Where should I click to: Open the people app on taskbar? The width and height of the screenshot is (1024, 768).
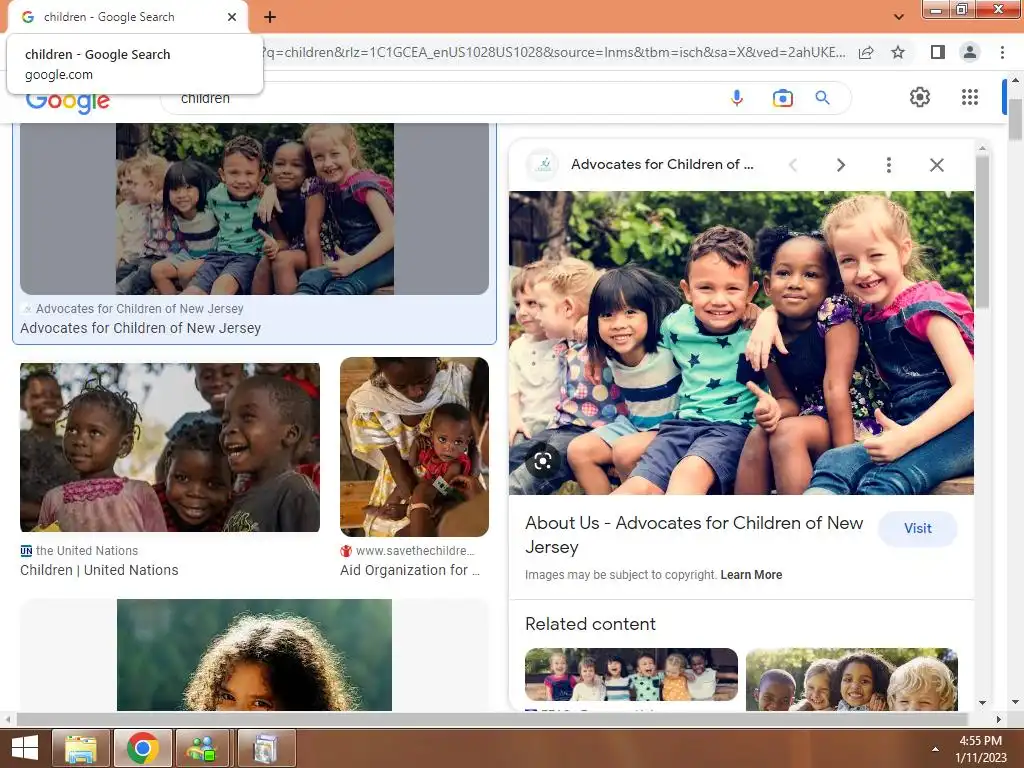(202, 748)
